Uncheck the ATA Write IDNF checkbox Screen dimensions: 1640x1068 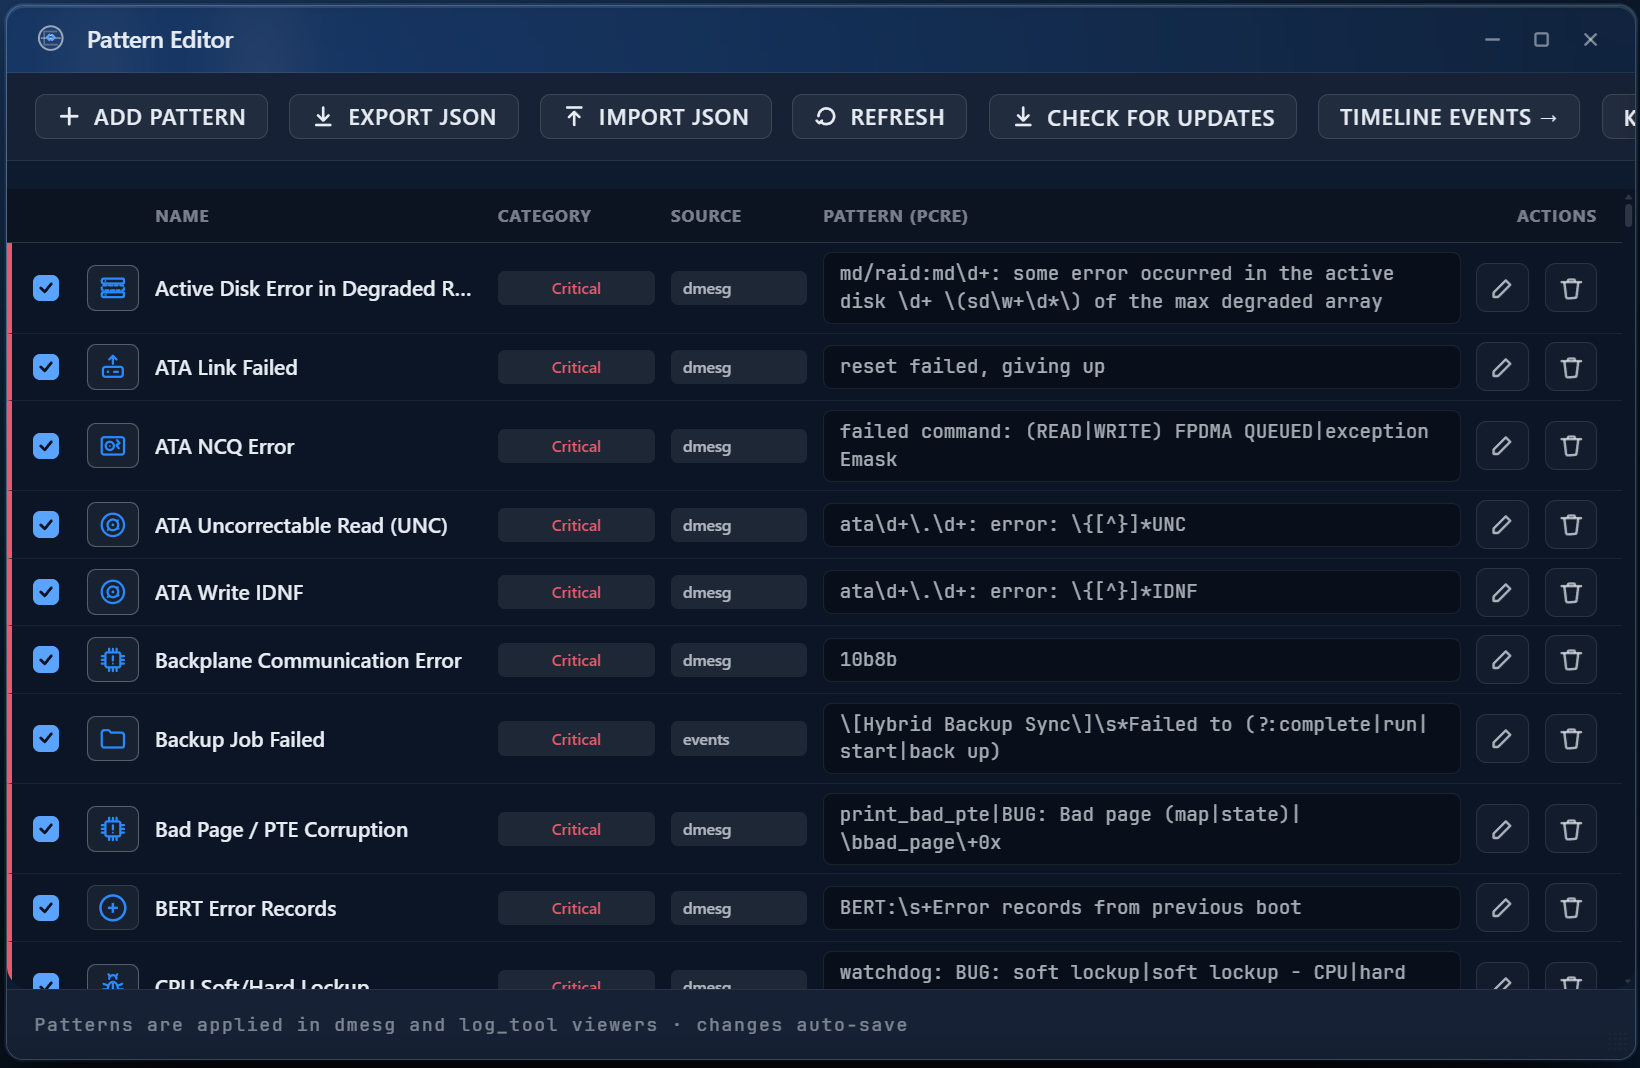[46, 592]
